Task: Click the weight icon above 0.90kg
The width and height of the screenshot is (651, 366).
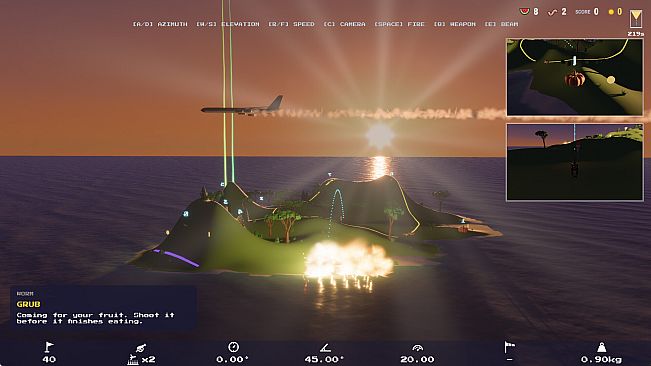Action: 601,347
